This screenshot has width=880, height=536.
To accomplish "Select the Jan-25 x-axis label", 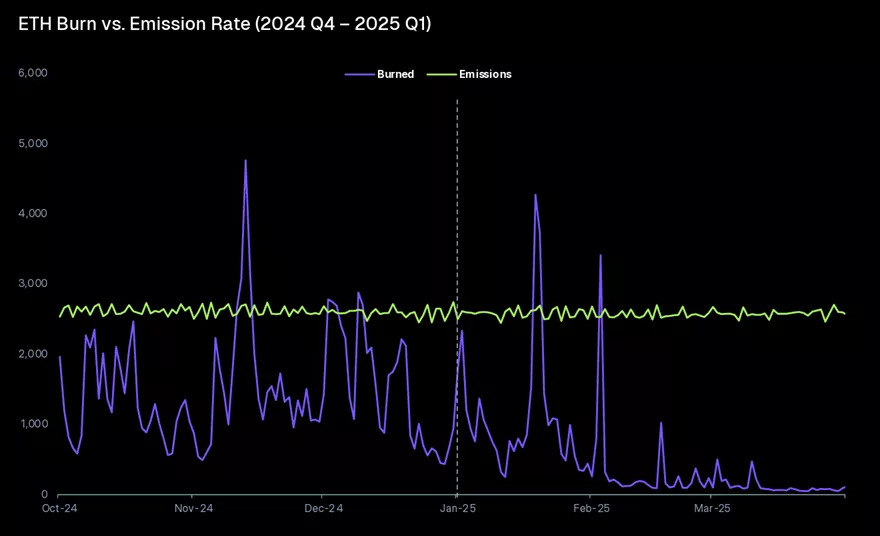I will [457, 508].
